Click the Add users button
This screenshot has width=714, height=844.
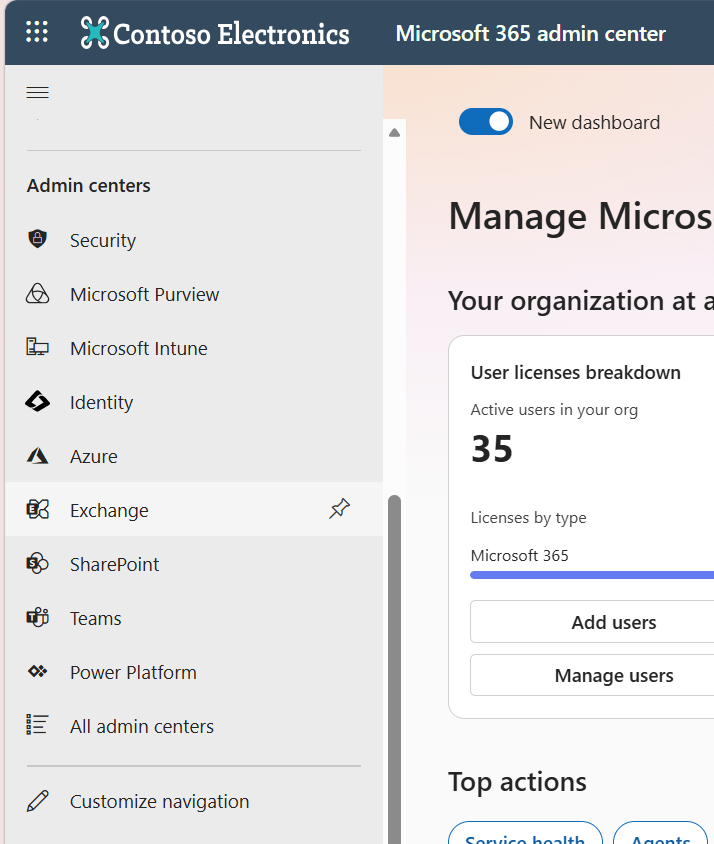[x=592, y=622]
